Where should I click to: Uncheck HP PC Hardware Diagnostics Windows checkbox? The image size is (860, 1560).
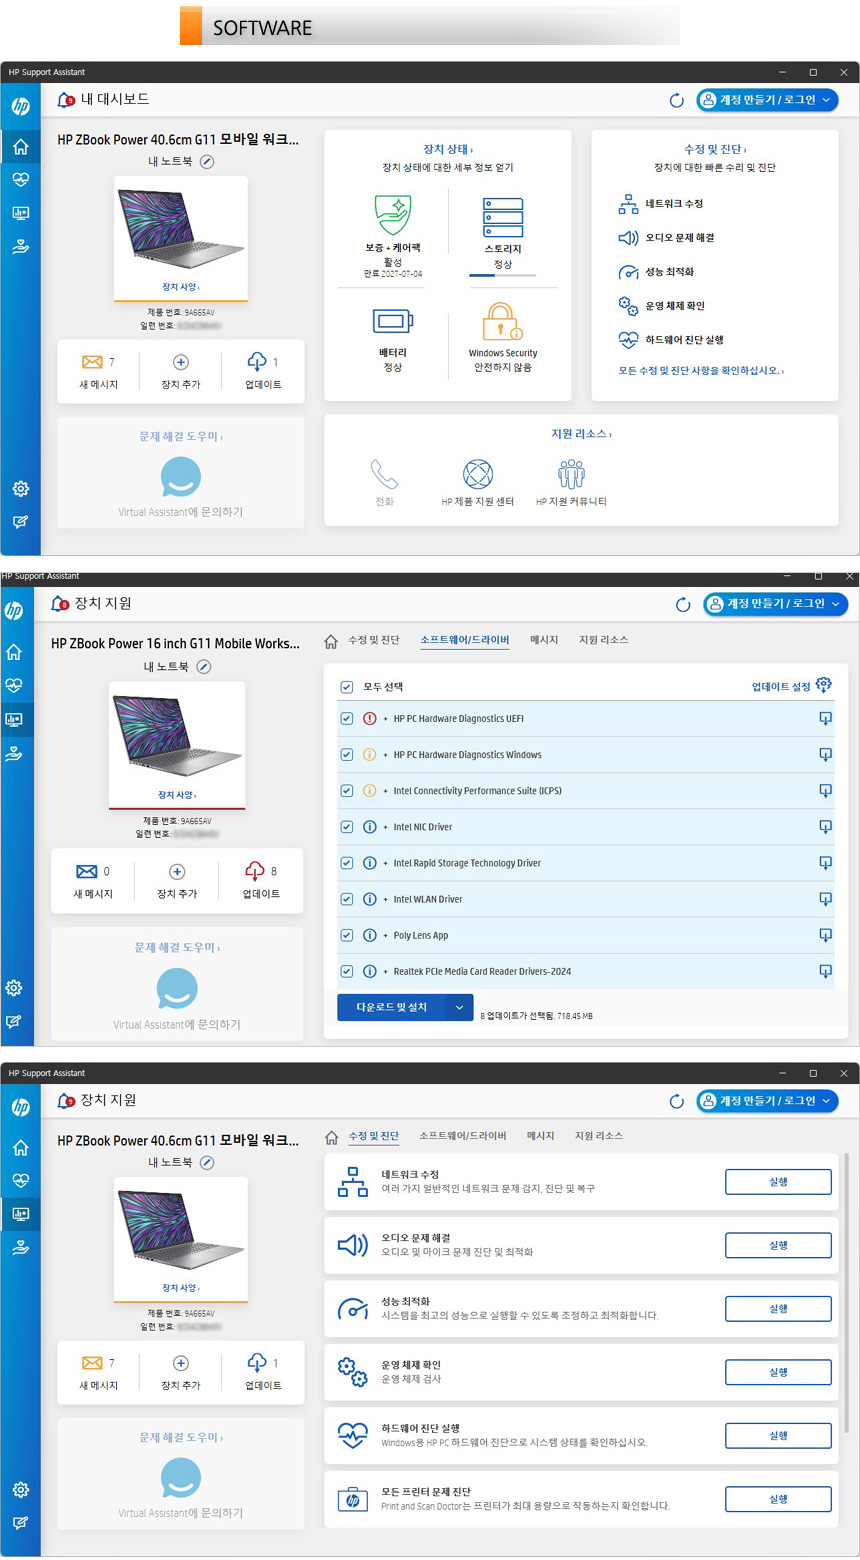[346, 754]
